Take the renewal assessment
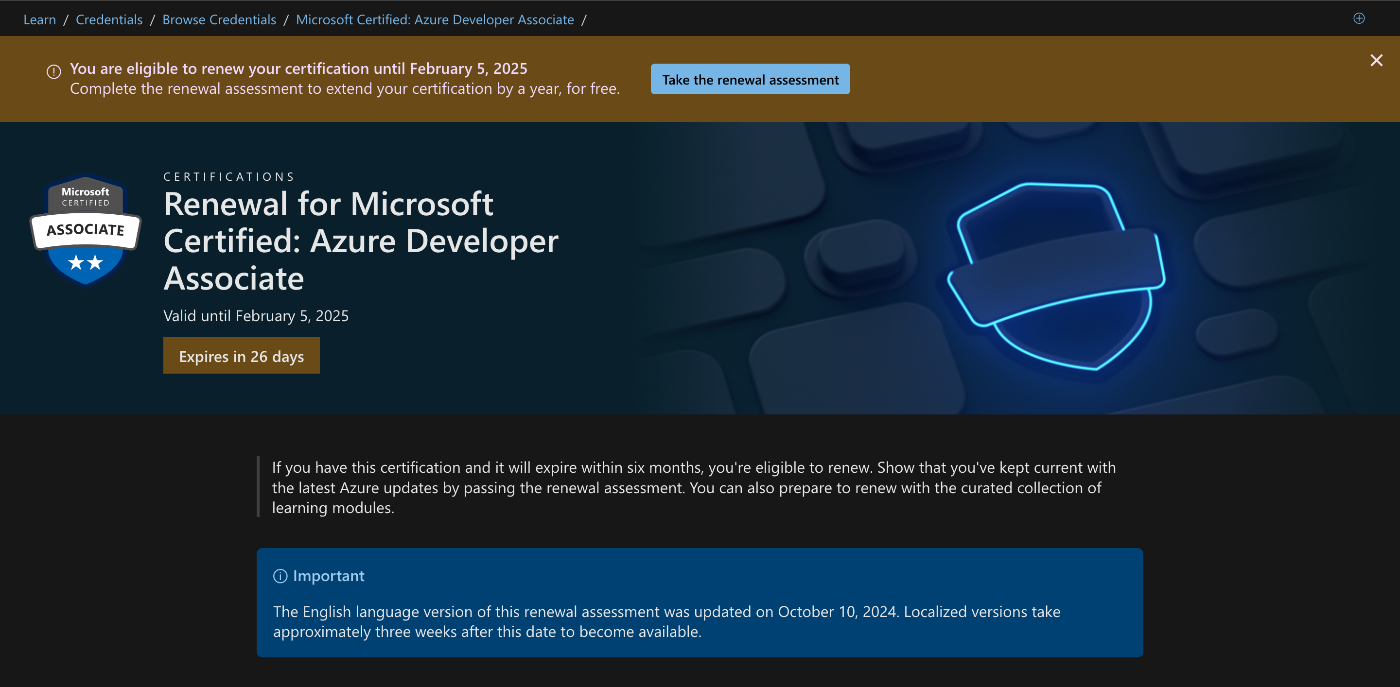Screen dimensions: 1400x687 [750, 79]
